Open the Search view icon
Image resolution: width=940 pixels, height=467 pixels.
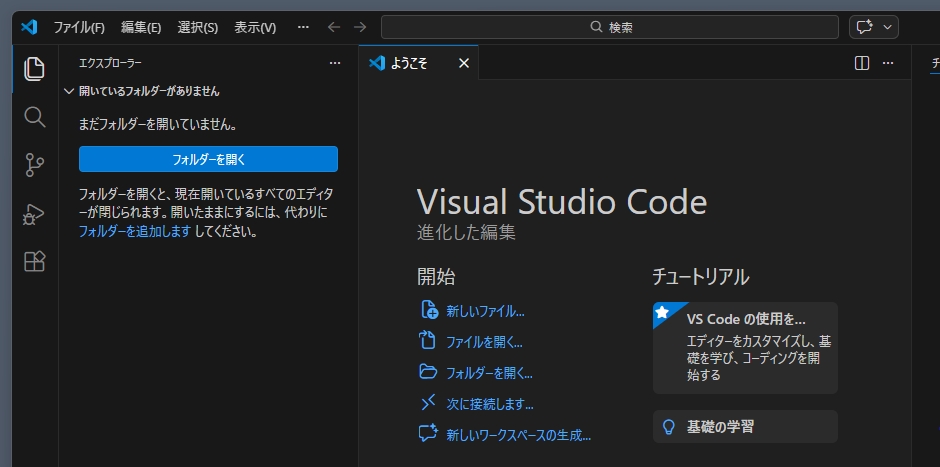coord(35,117)
